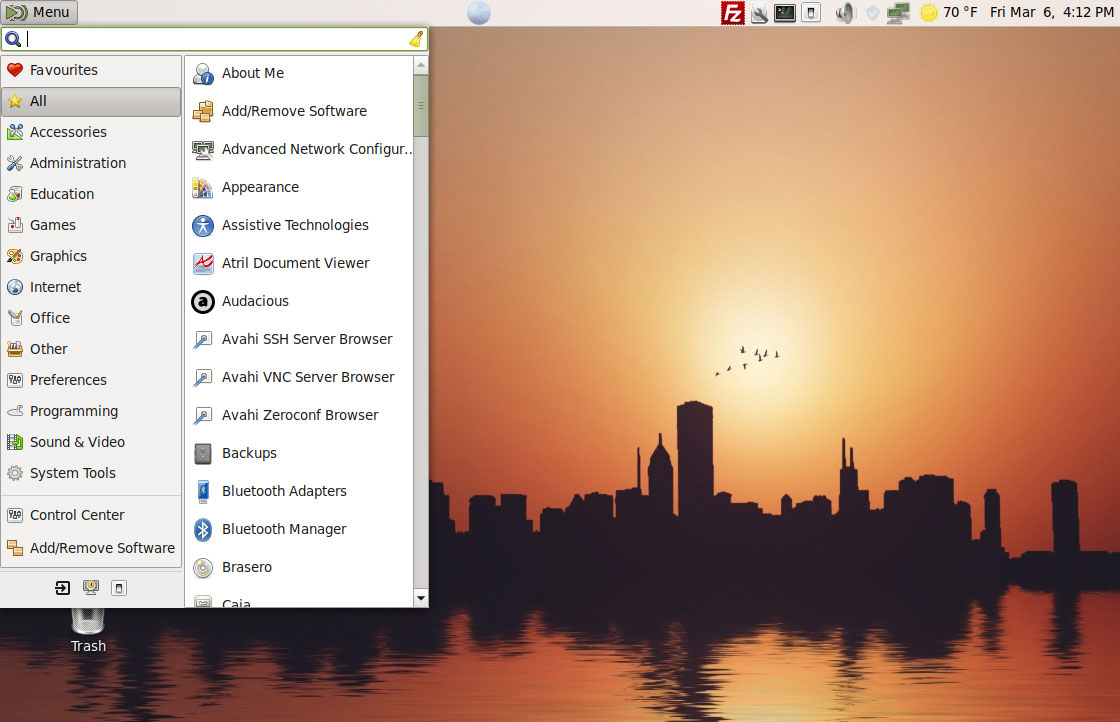Open the terminal icon in top panel
Viewport: 1120px width, 722px height.
[x=785, y=13]
